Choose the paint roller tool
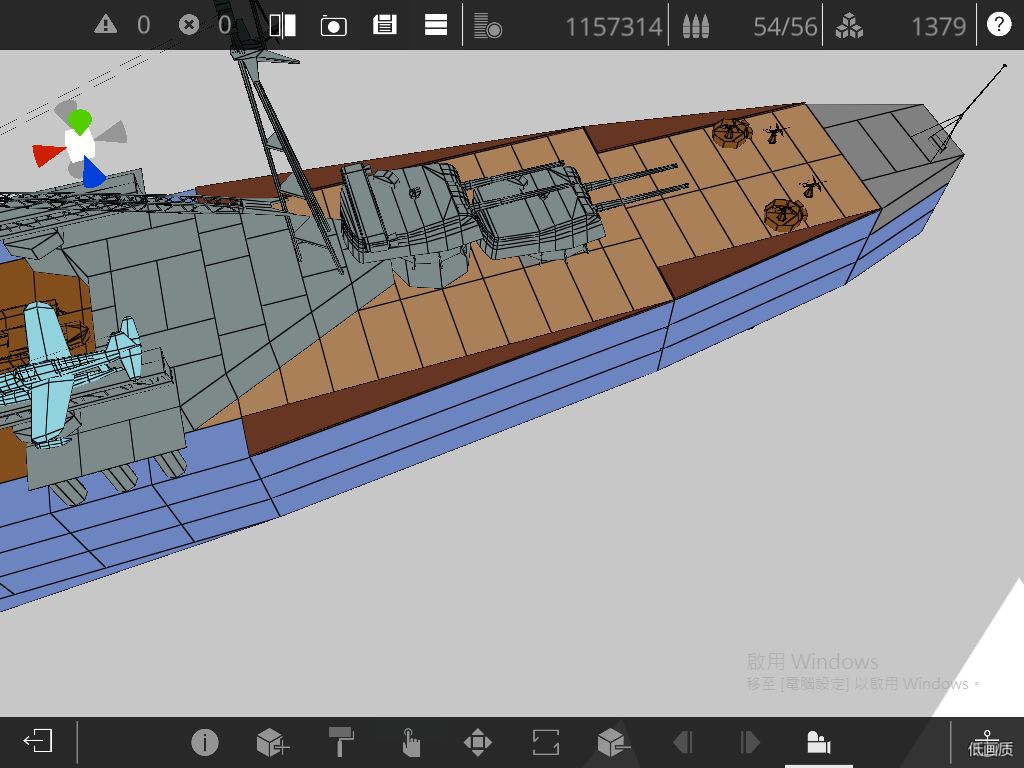This screenshot has height=768, width=1024. pyautogui.click(x=341, y=742)
